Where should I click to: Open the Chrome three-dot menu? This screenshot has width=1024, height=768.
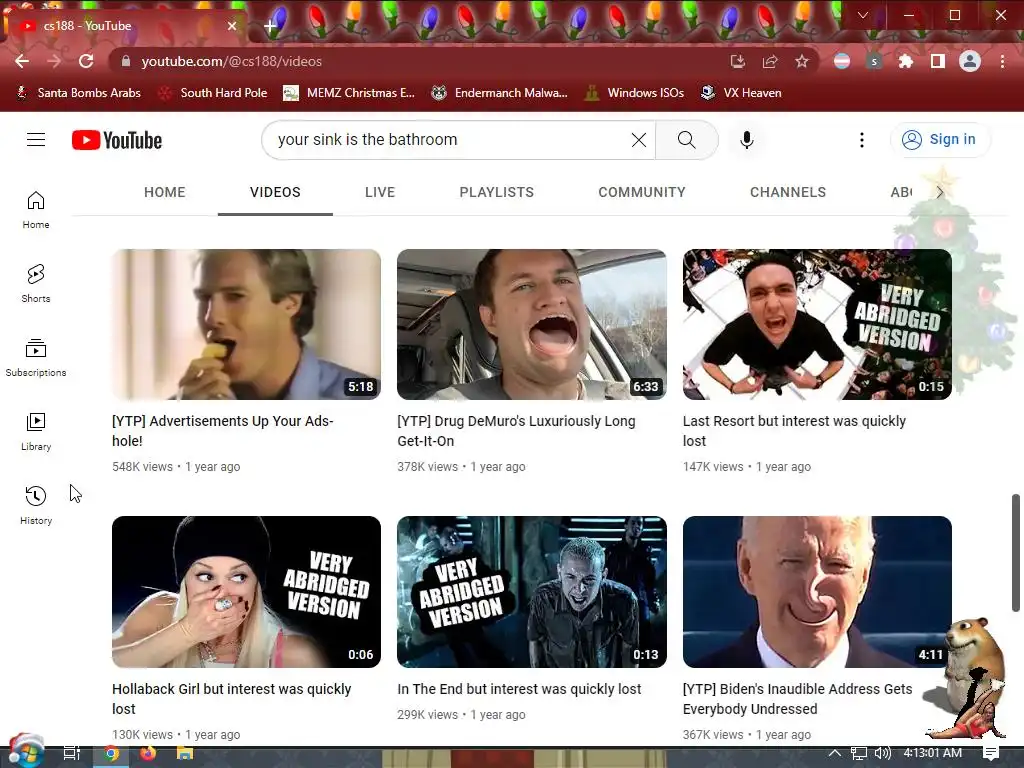point(1002,61)
